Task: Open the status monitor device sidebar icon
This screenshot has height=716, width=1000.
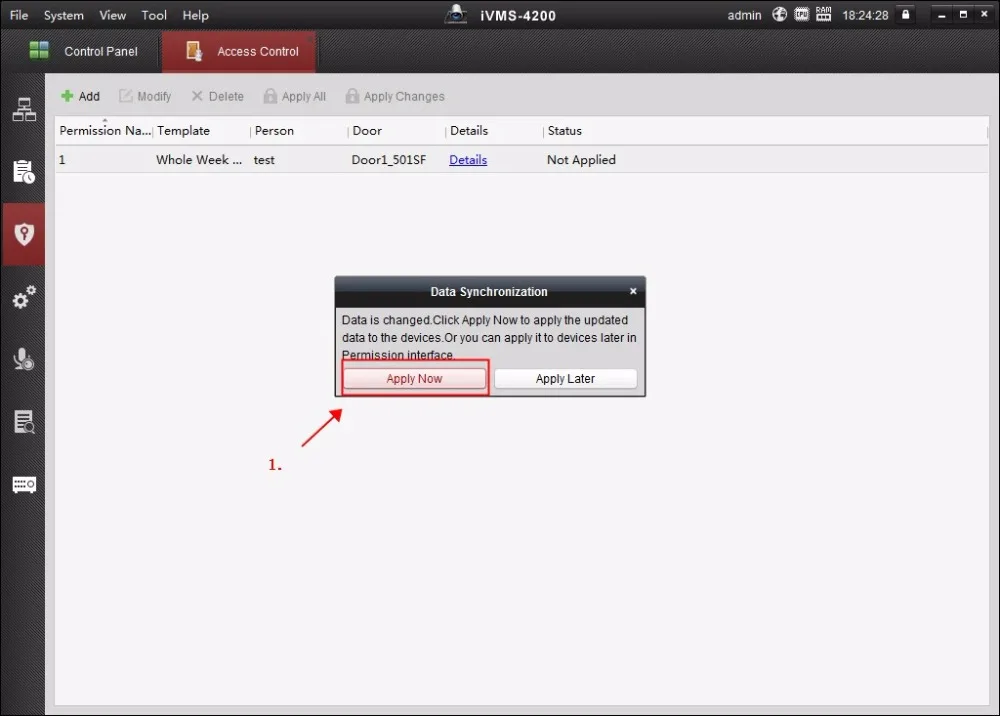Action: [x=24, y=485]
